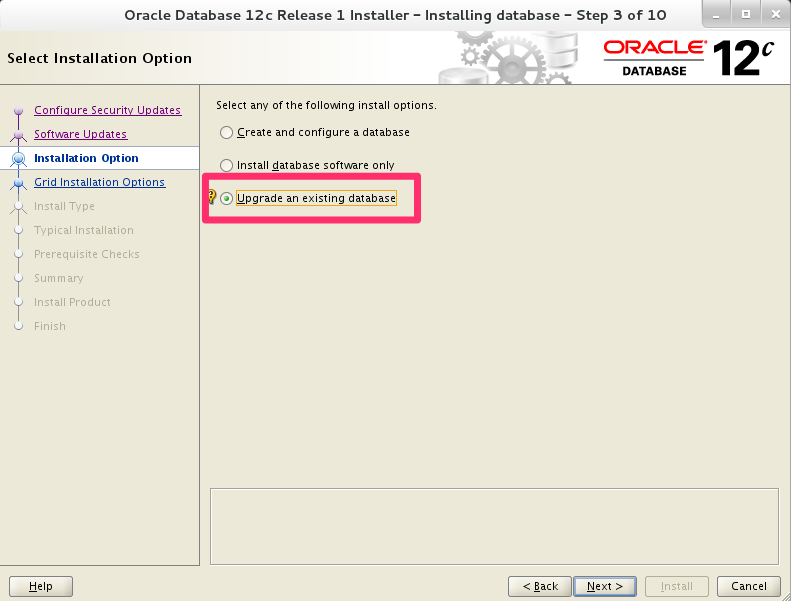
Task: Click Summary step label
Action: tap(59, 278)
